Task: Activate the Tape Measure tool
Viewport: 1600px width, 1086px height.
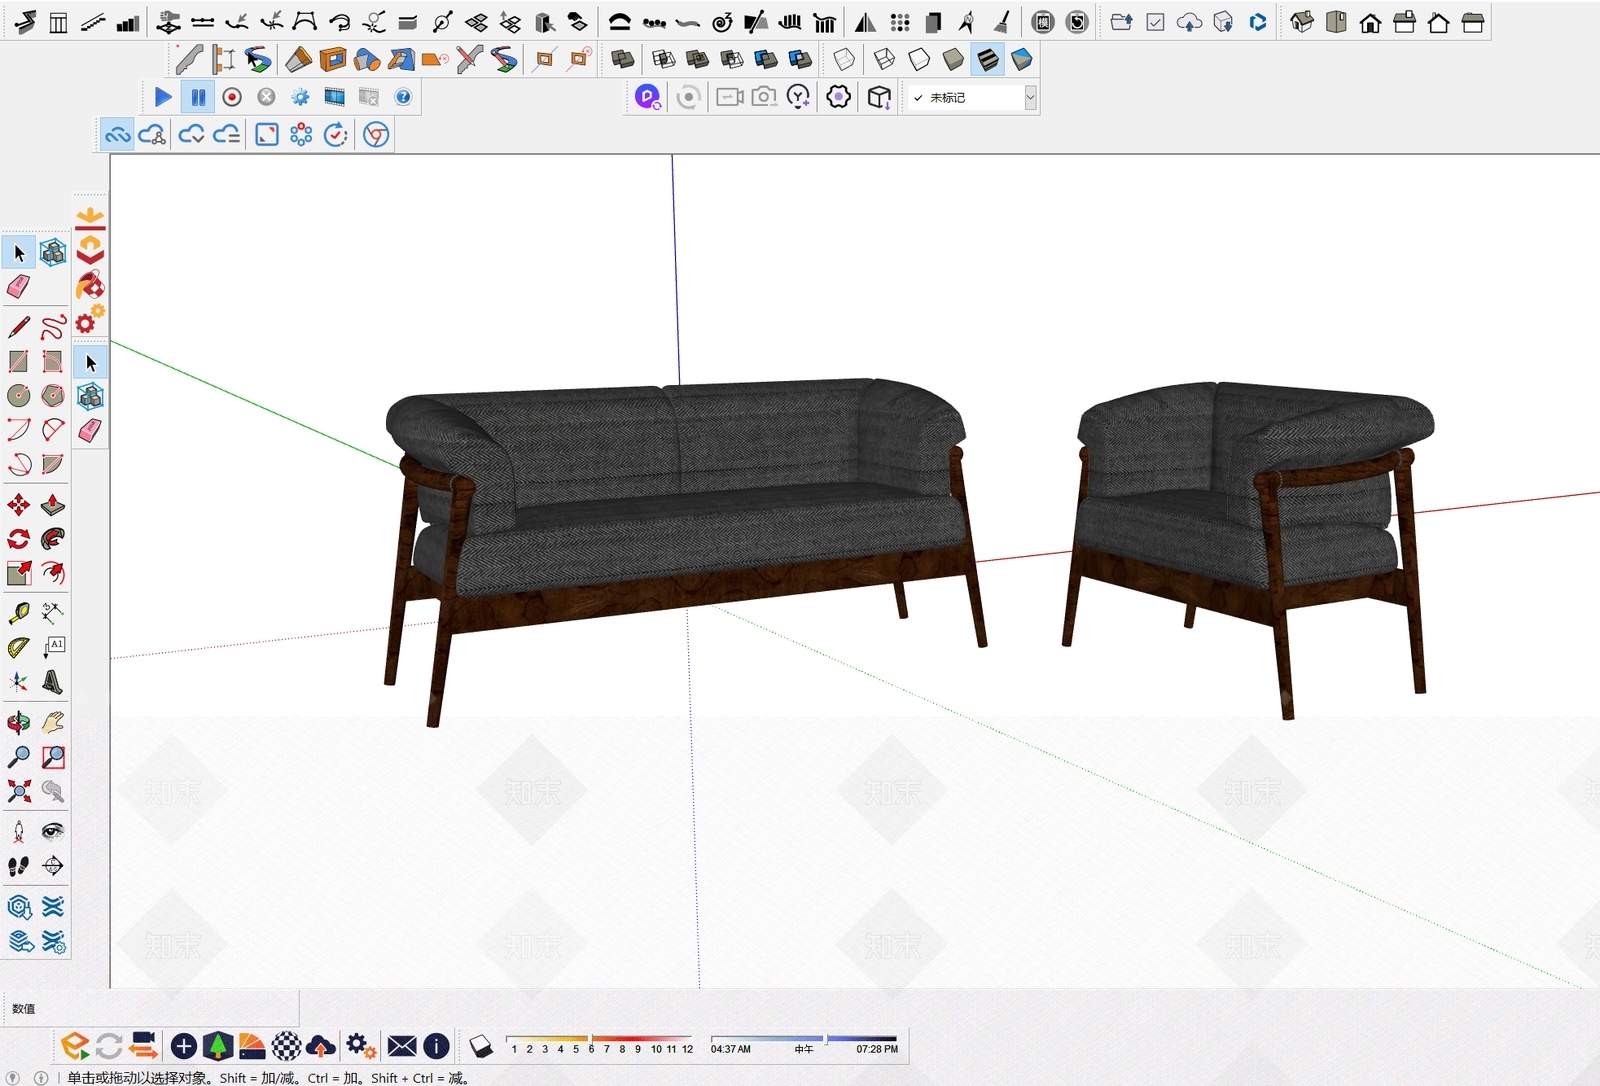Action: (19, 612)
